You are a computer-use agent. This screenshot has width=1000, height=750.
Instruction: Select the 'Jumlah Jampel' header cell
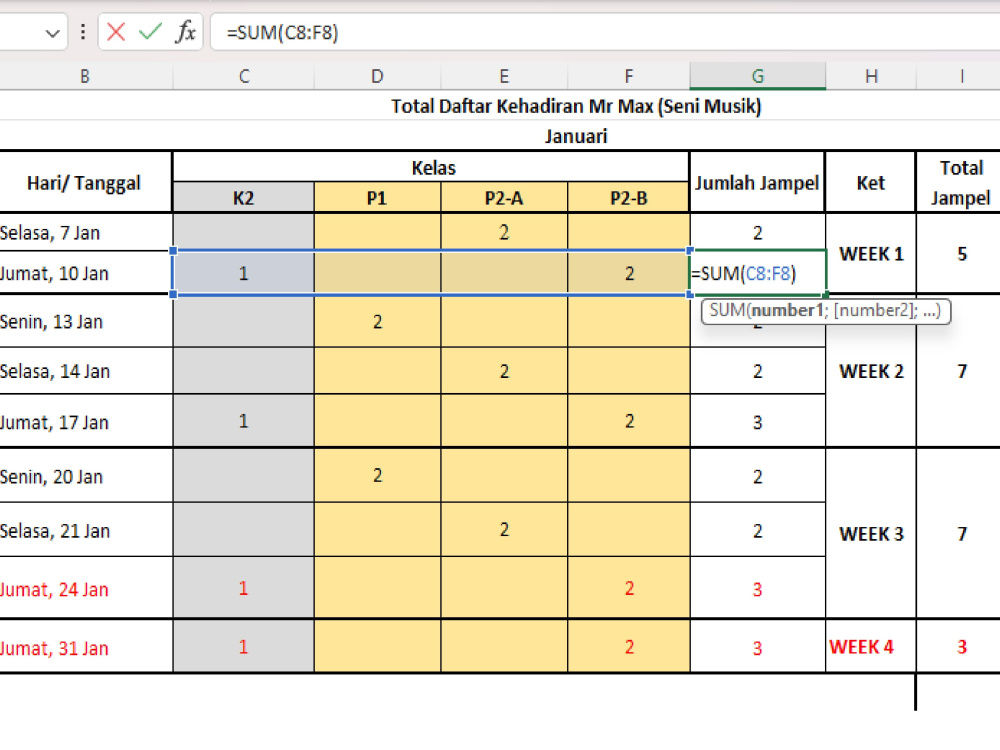[x=758, y=182]
